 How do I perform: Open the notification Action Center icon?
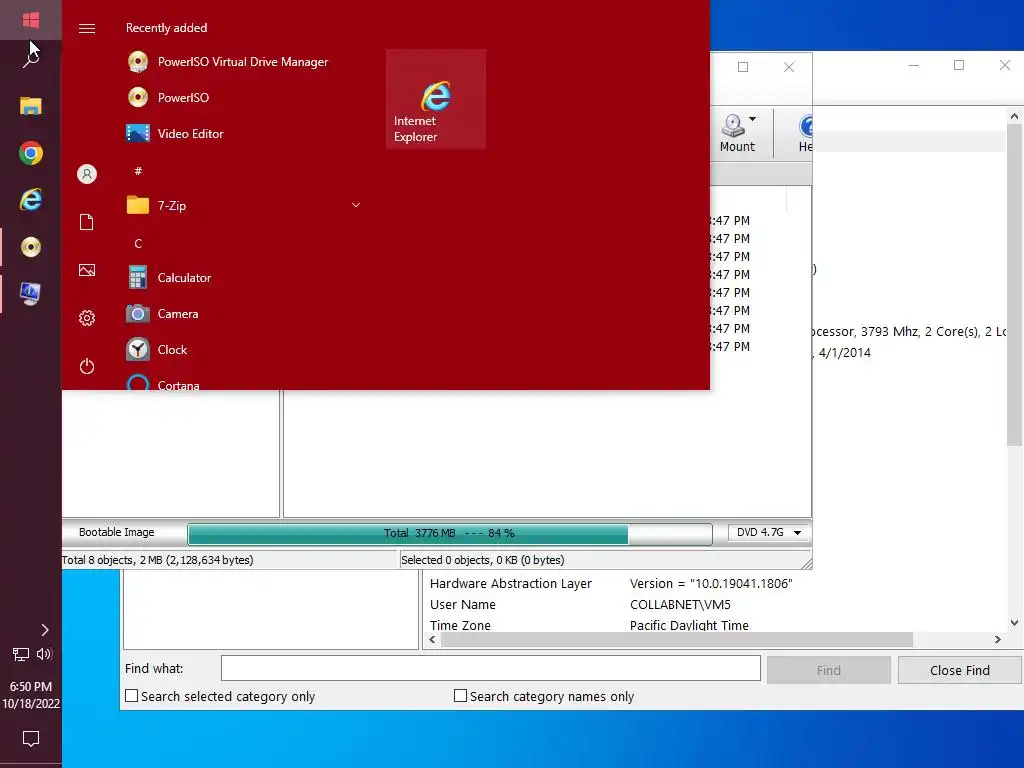pos(31,739)
